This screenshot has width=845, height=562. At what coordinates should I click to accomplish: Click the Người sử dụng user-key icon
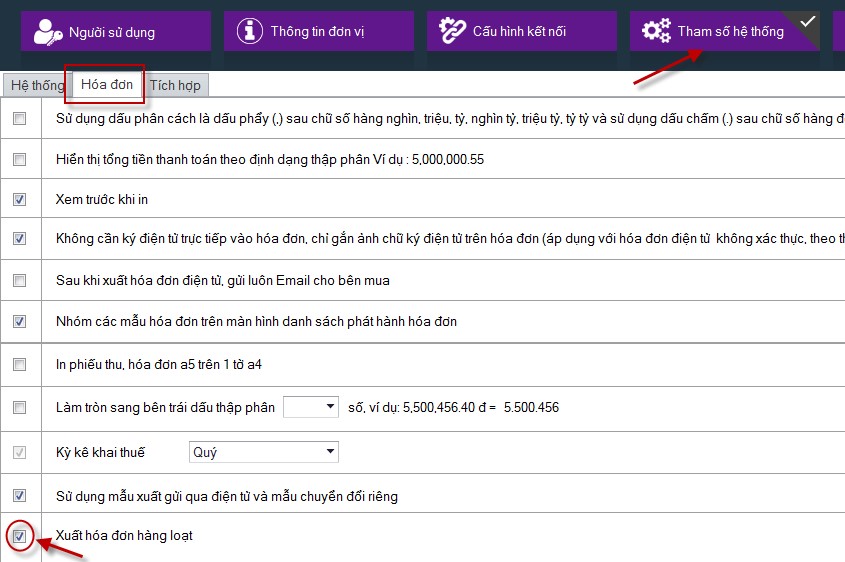(47, 32)
